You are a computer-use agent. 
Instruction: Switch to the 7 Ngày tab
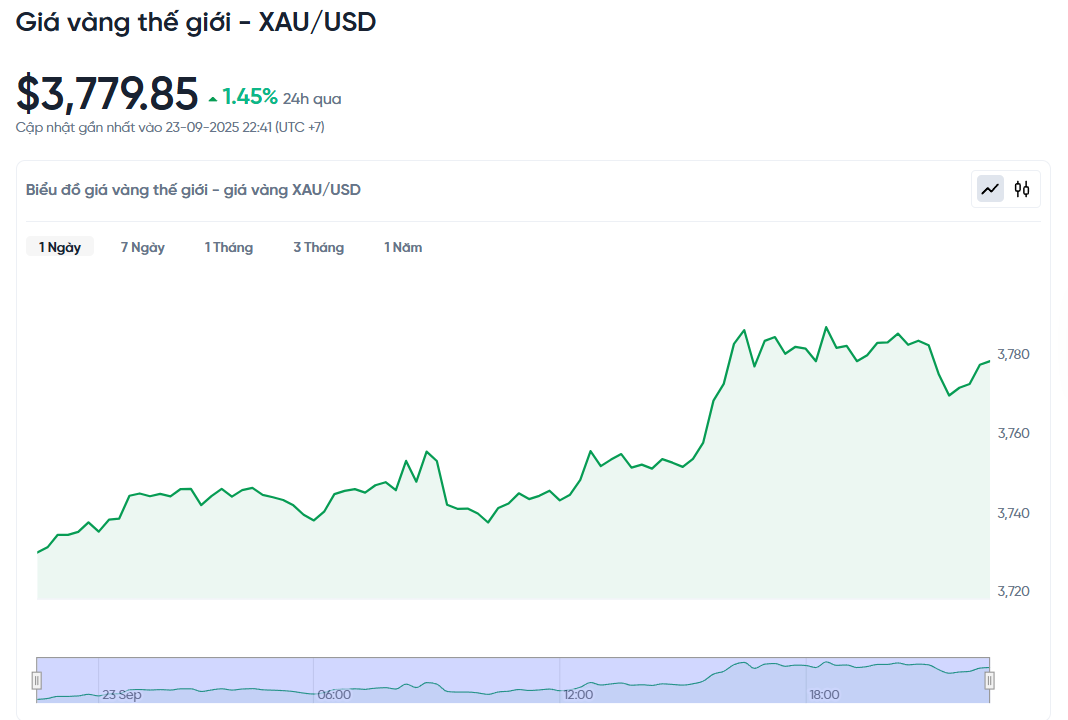point(142,246)
